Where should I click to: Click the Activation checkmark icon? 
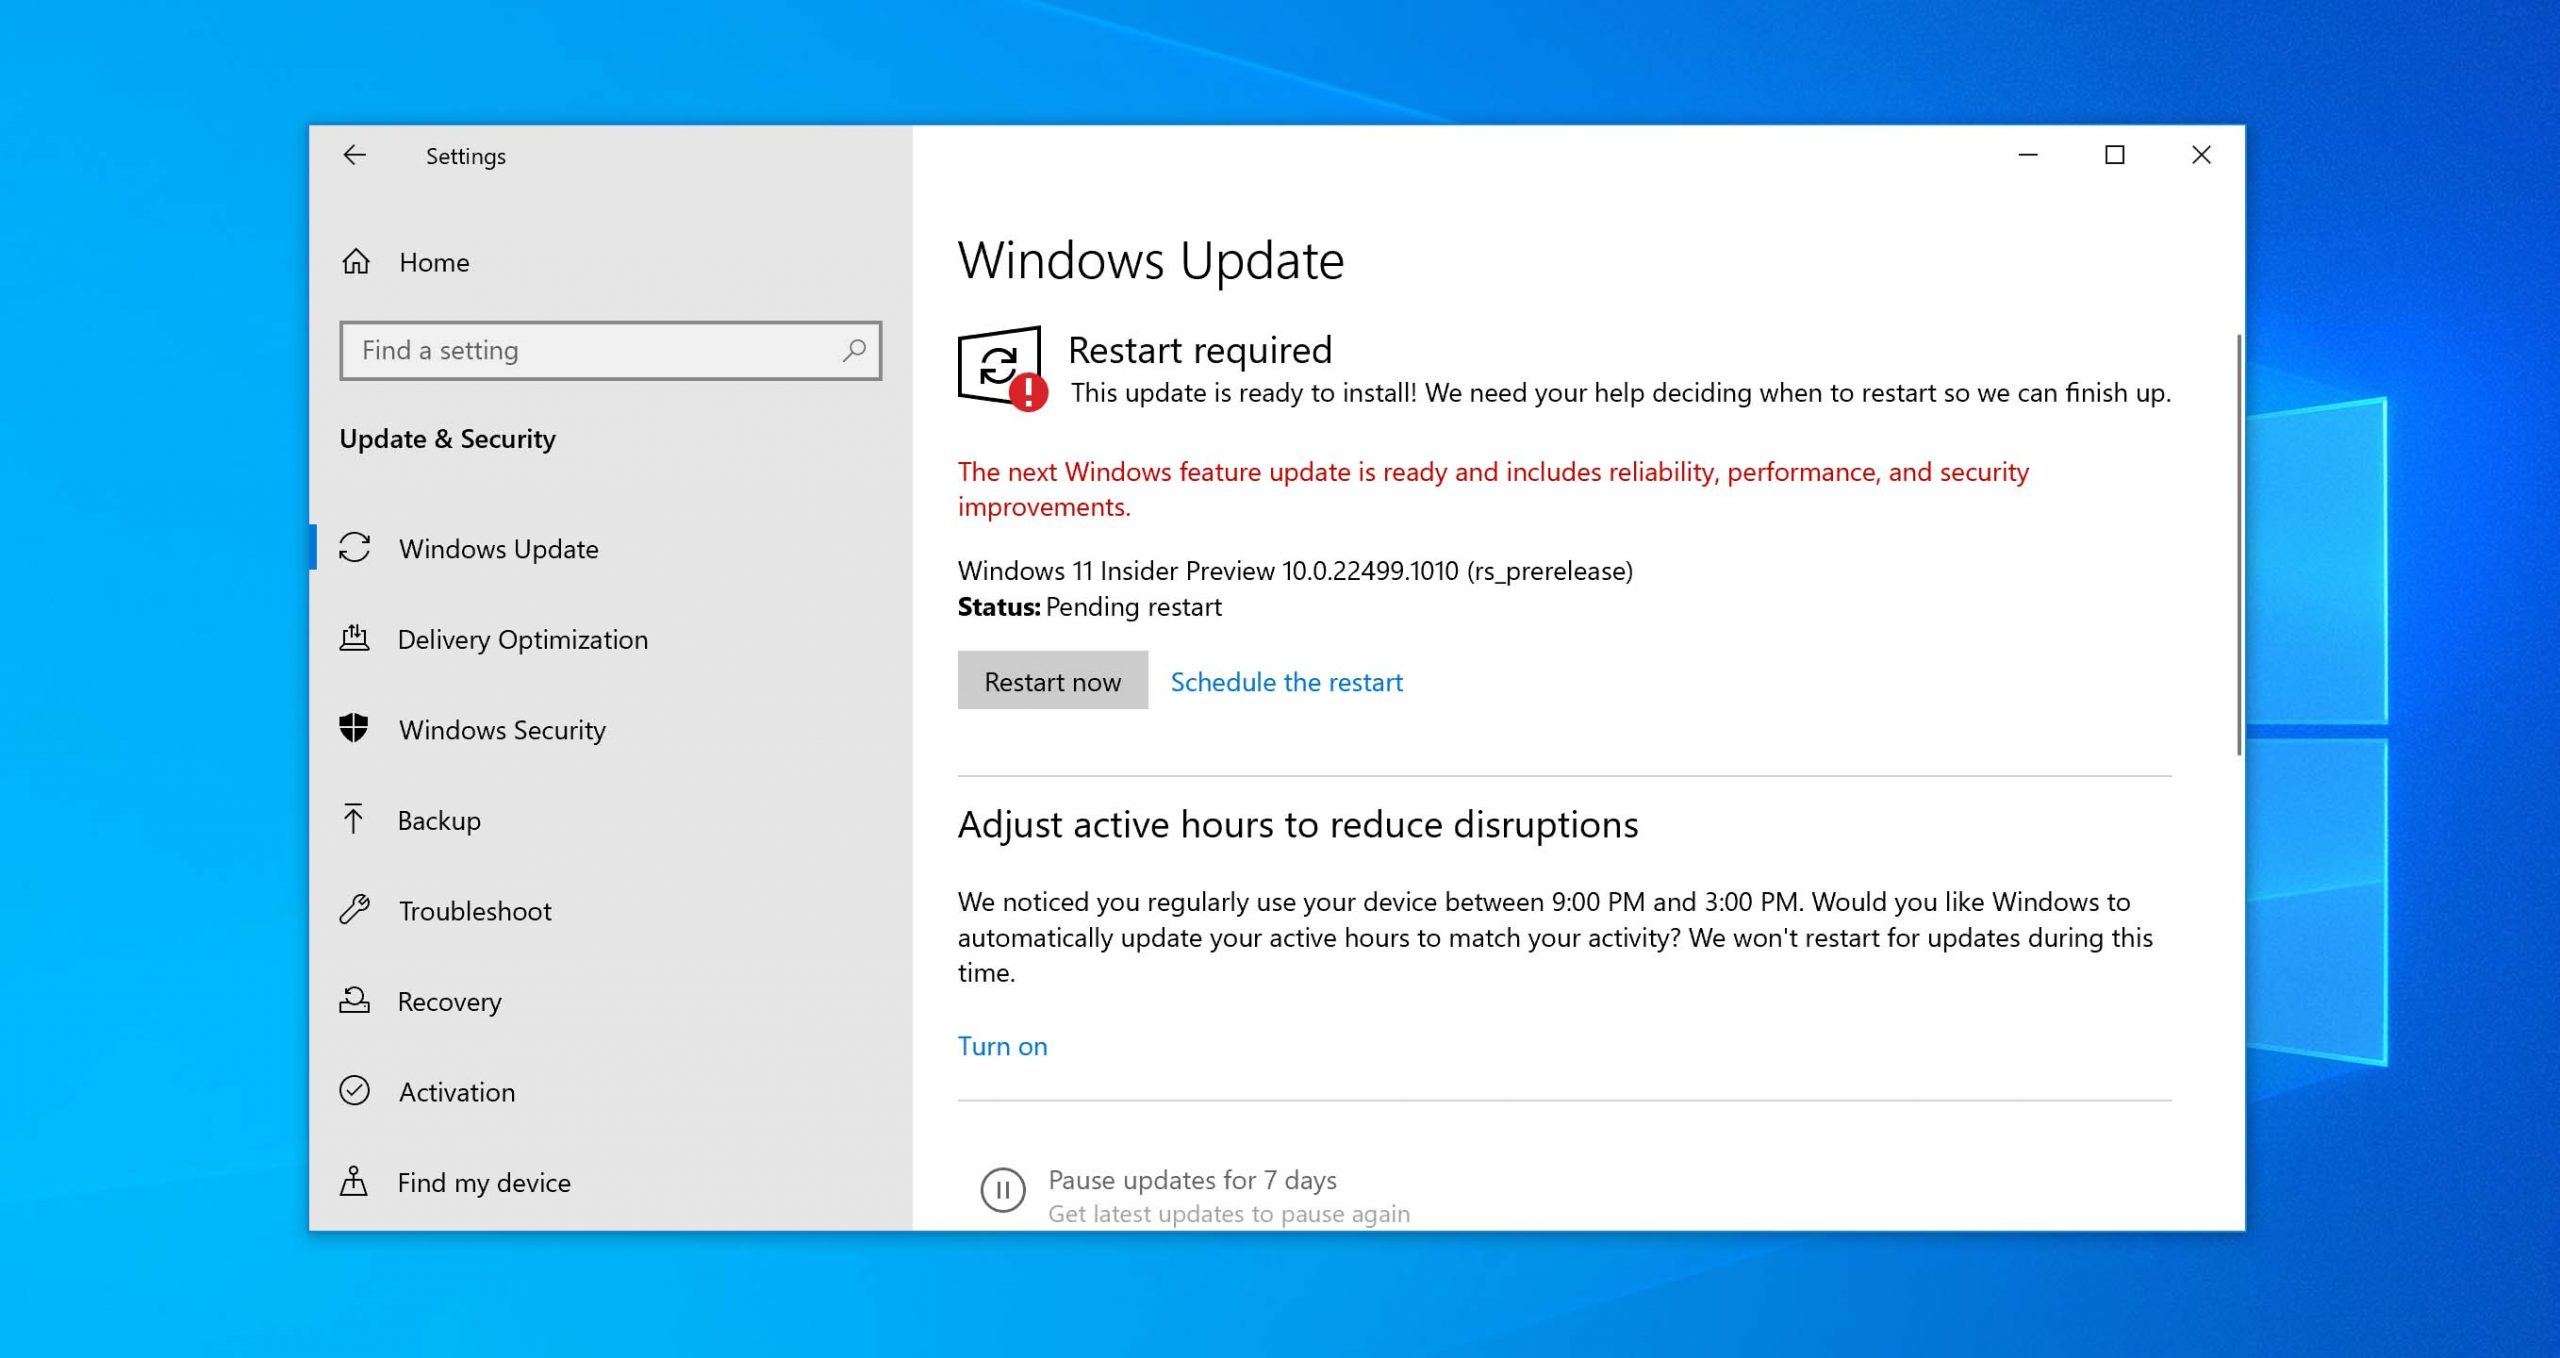356,1092
